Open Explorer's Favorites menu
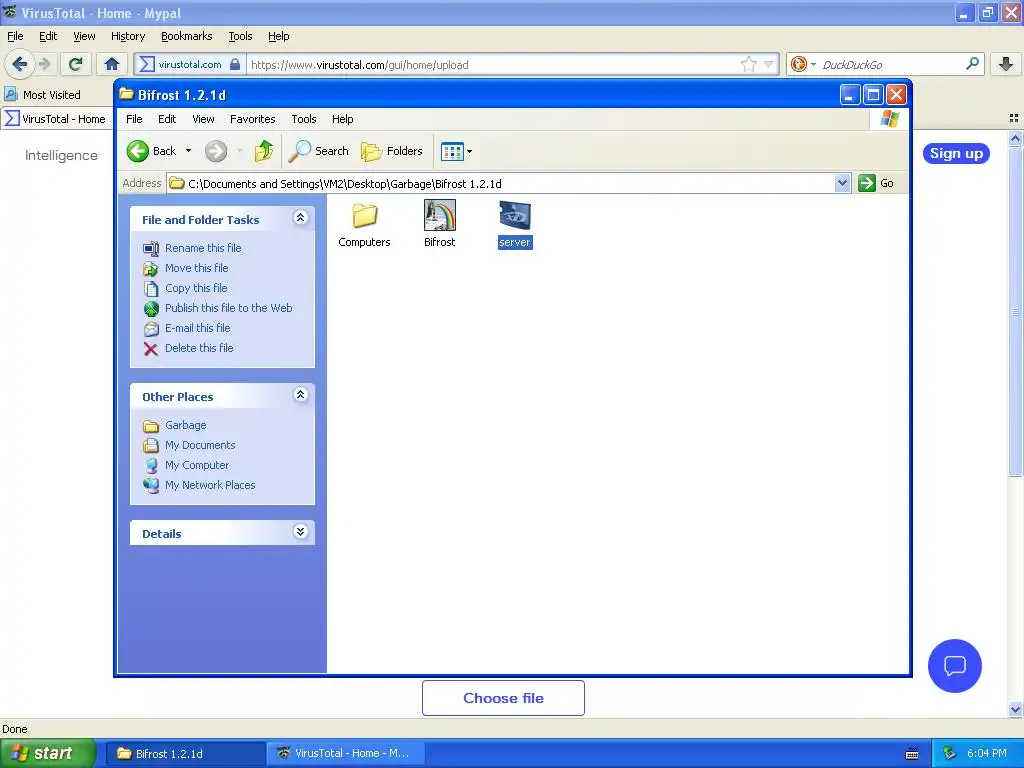Image resolution: width=1024 pixels, height=768 pixels. pos(252,119)
